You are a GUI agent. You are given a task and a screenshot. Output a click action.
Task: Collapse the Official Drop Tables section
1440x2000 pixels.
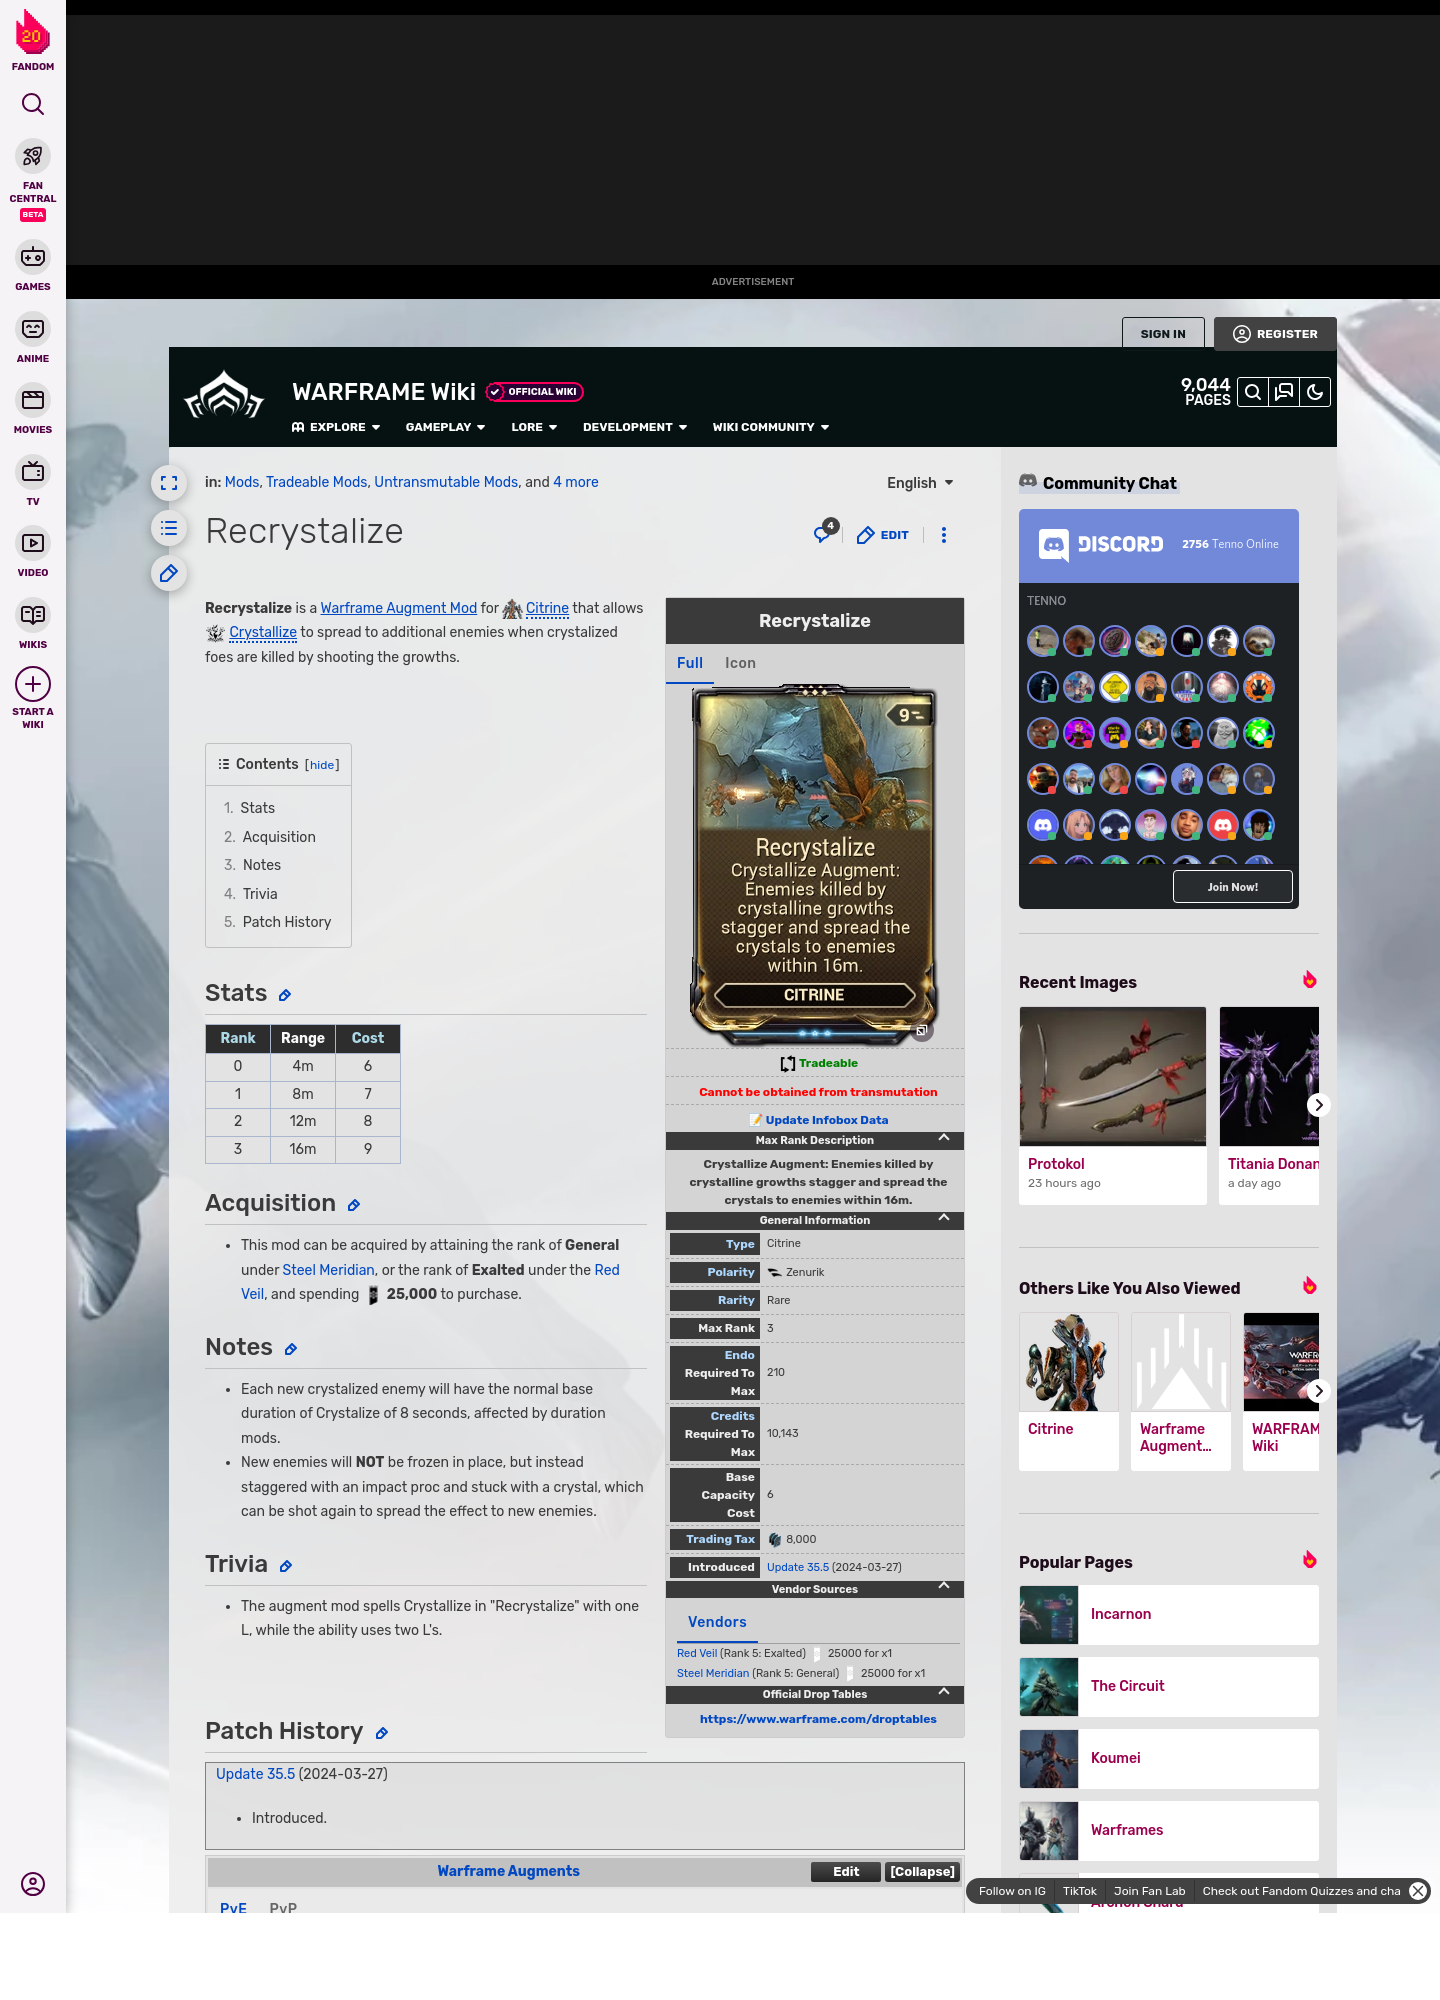click(x=944, y=1692)
